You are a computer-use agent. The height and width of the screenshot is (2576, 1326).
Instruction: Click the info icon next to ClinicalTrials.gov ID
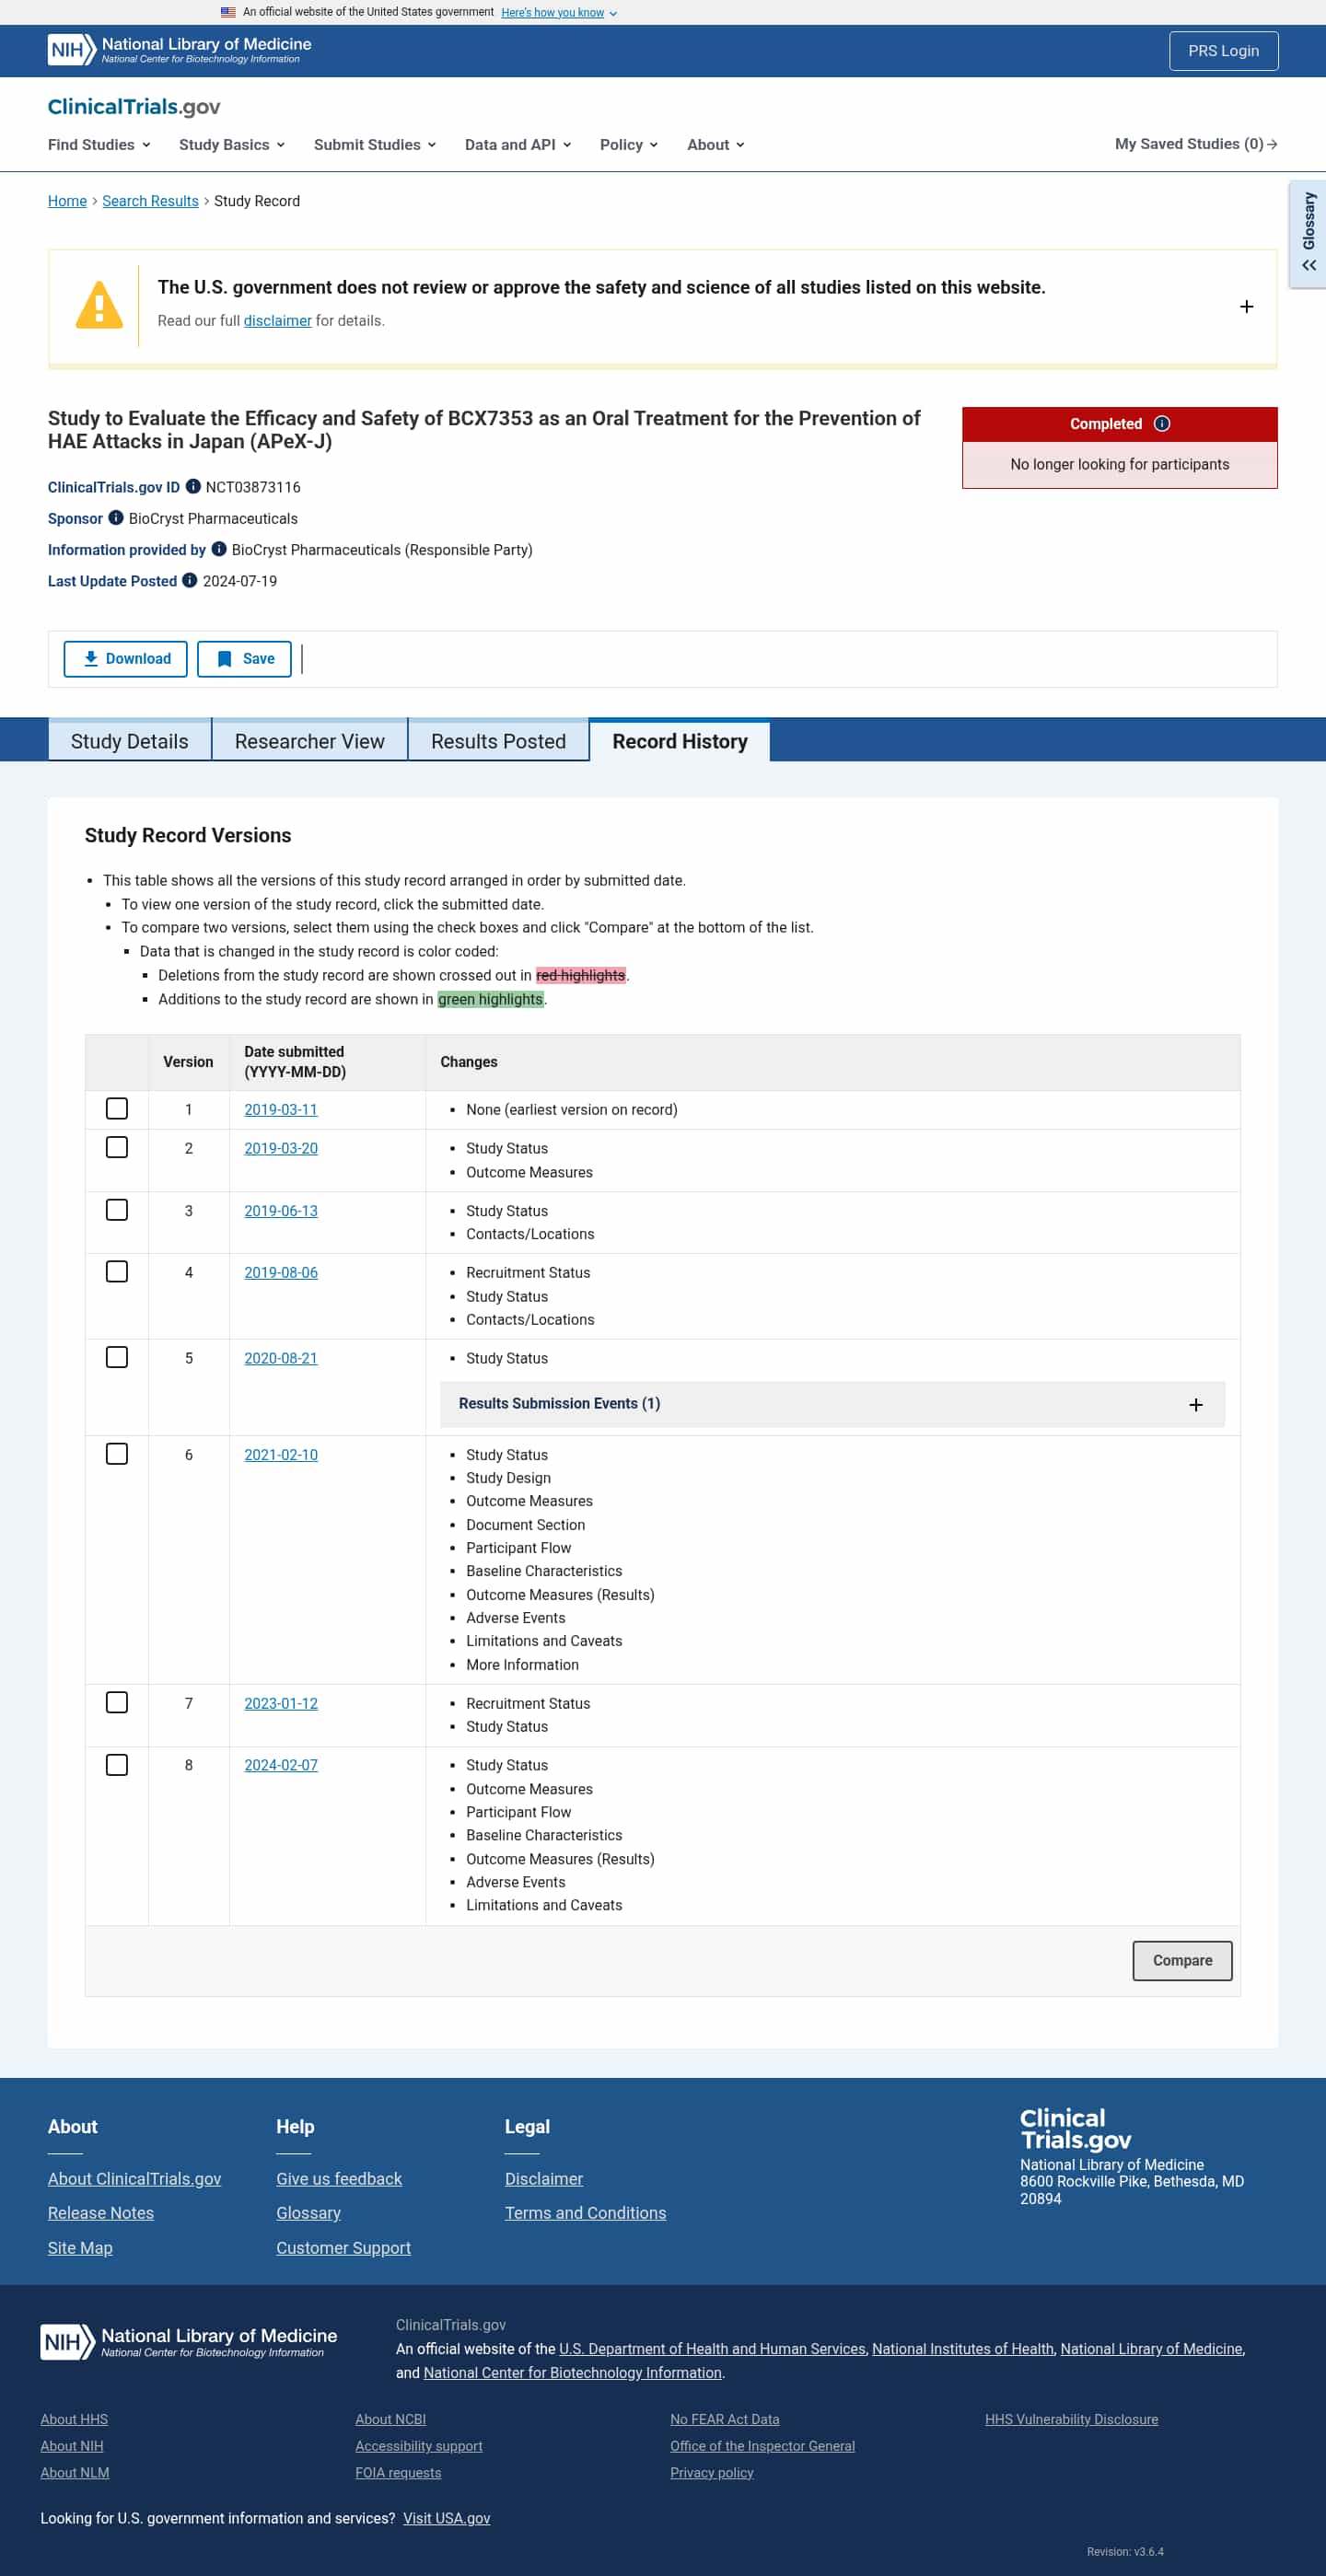click(193, 487)
